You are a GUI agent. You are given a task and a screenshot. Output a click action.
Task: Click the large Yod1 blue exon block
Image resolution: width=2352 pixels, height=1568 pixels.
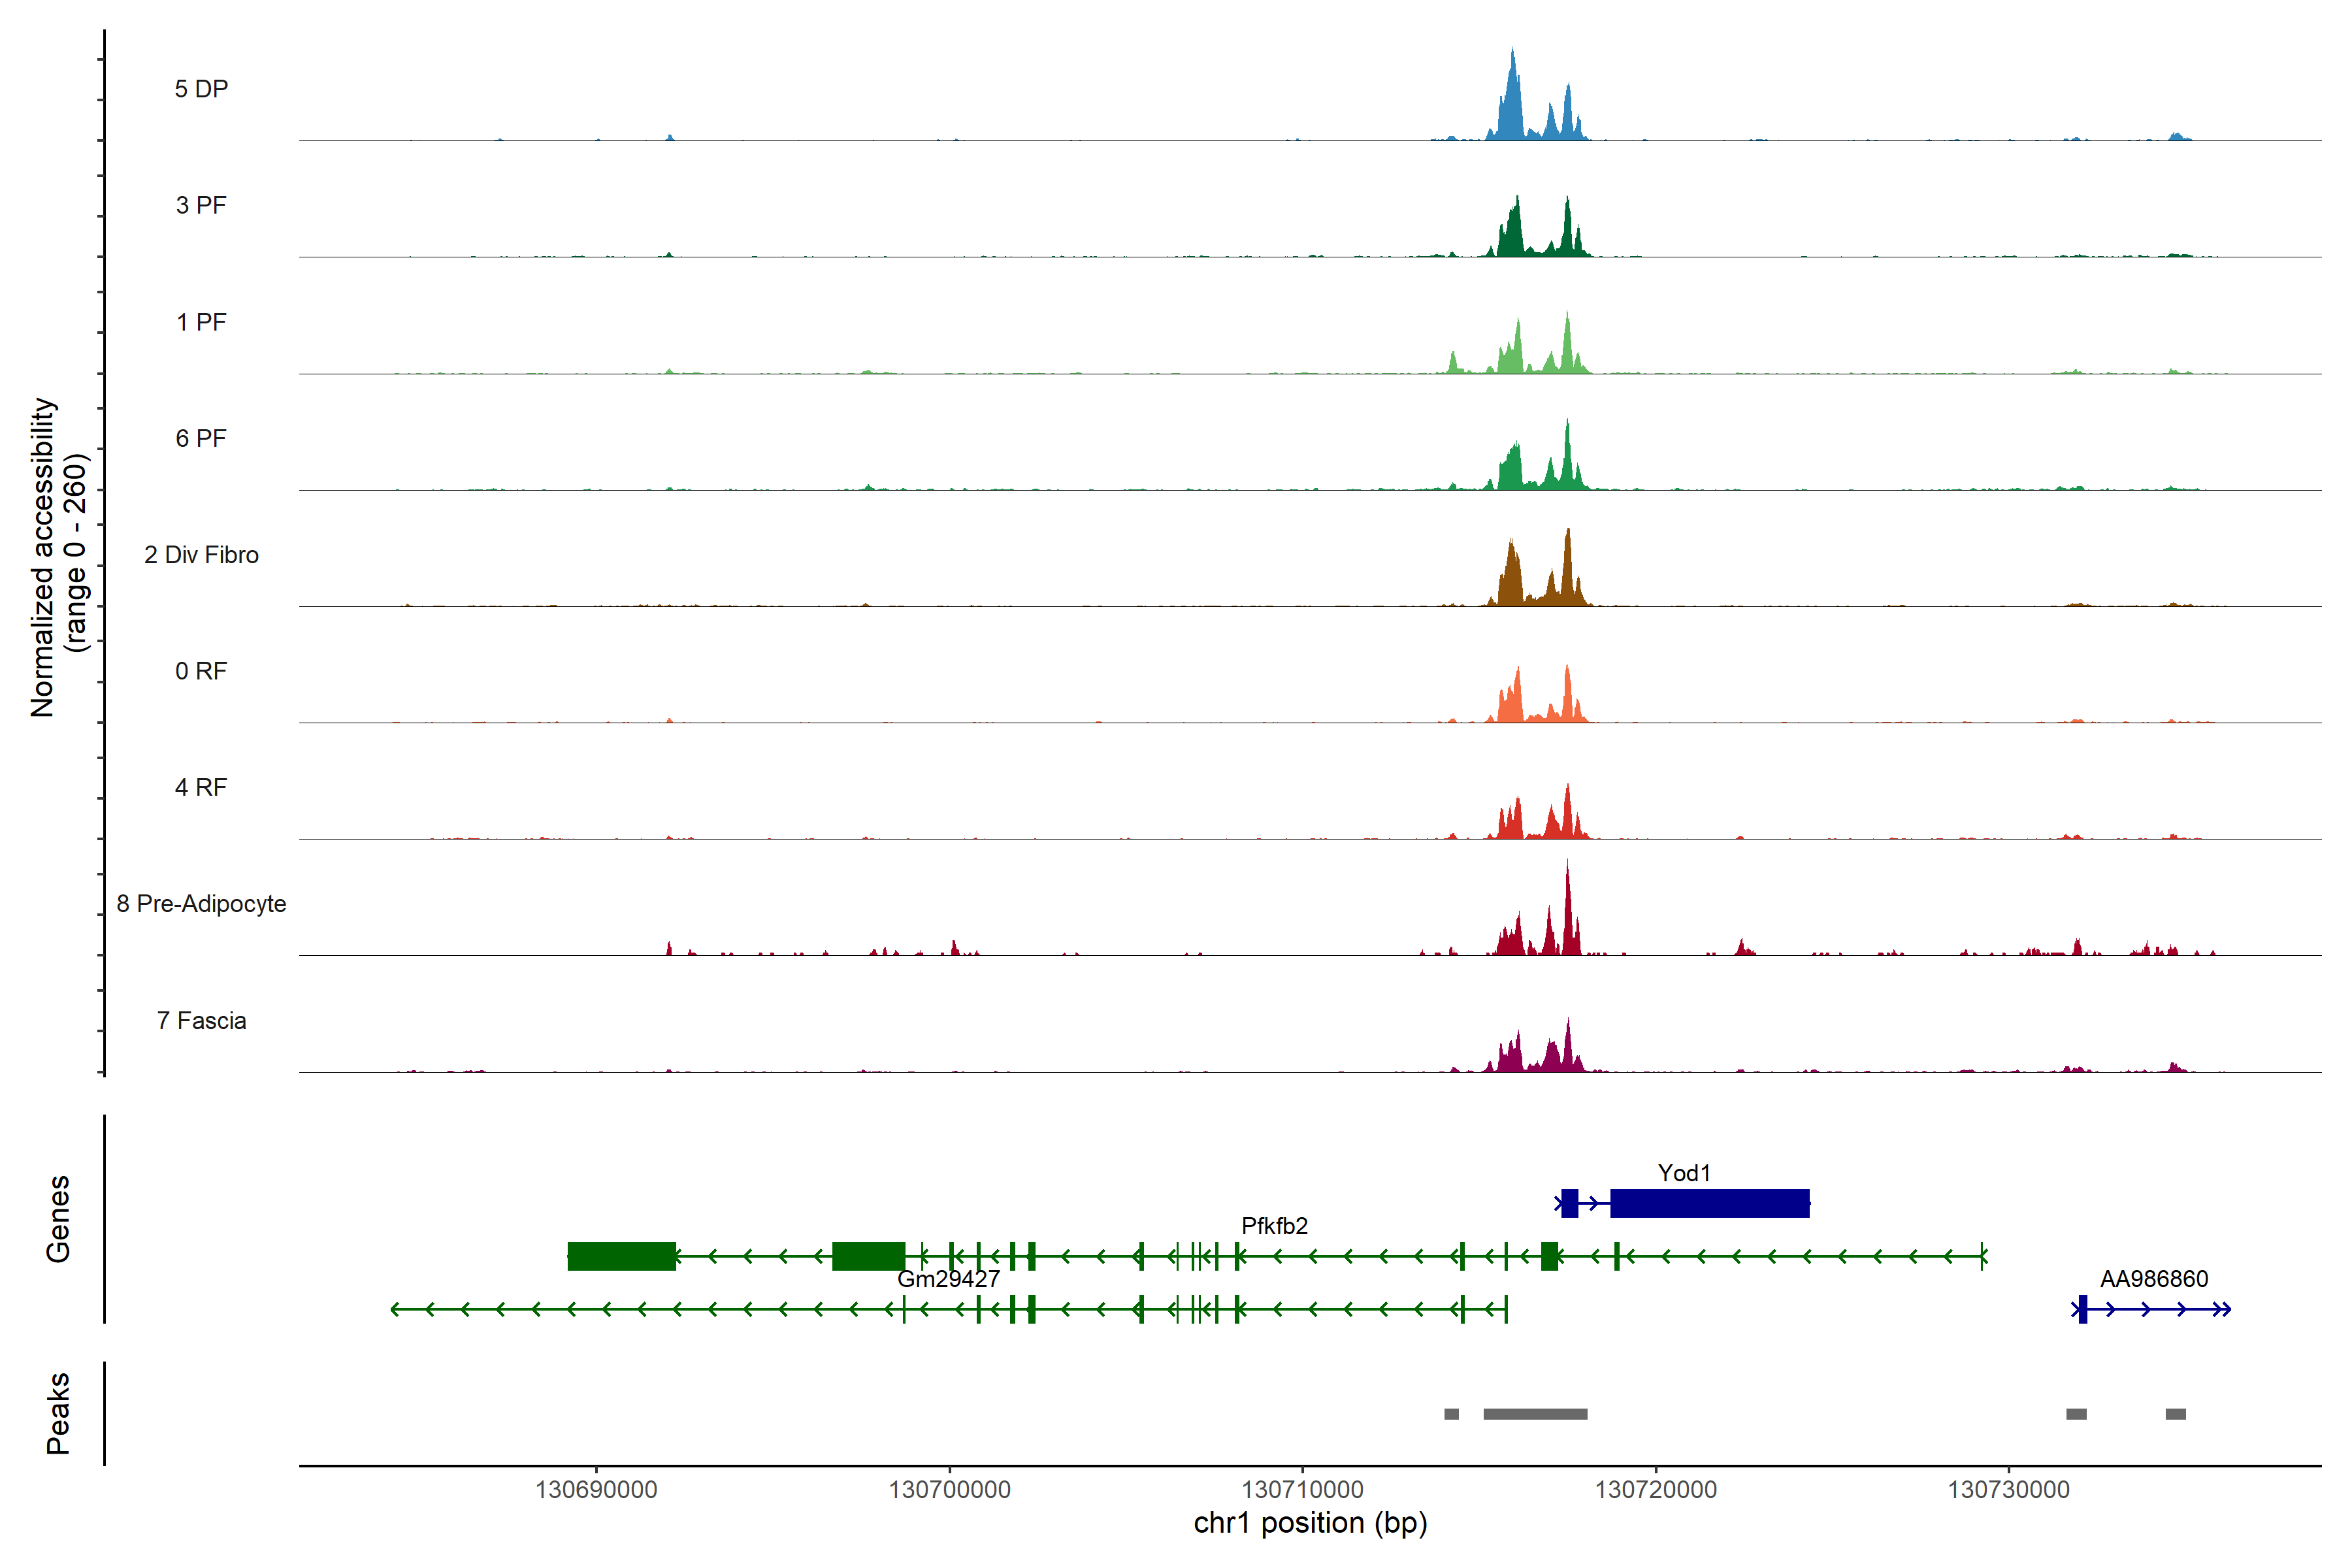click(1709, 1203)
